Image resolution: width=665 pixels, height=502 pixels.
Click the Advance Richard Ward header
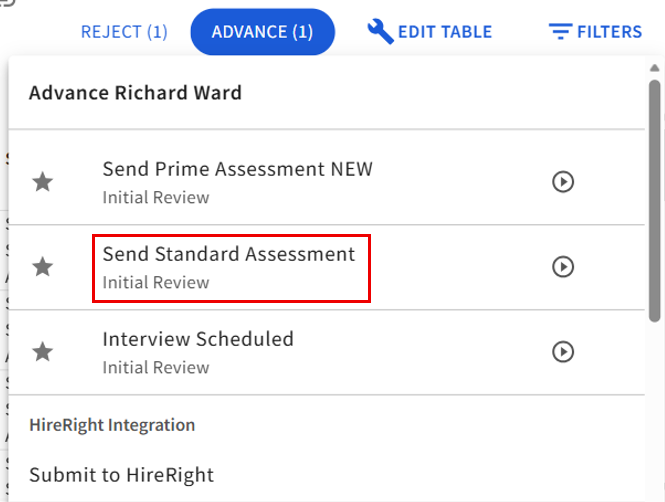135,93
